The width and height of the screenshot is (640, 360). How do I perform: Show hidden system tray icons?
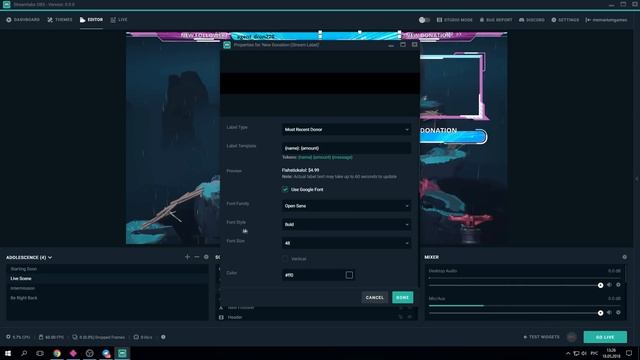click(568, 353)
